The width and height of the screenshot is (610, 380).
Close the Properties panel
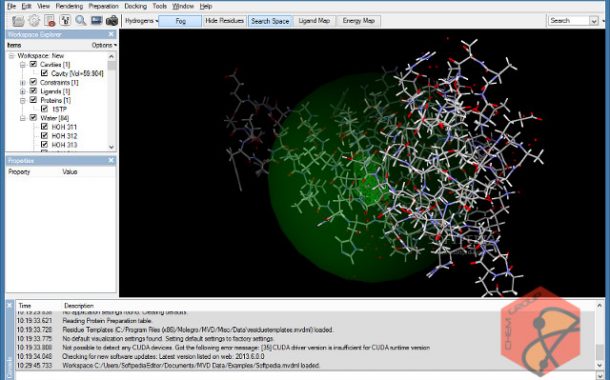click(x=111, y=160)
